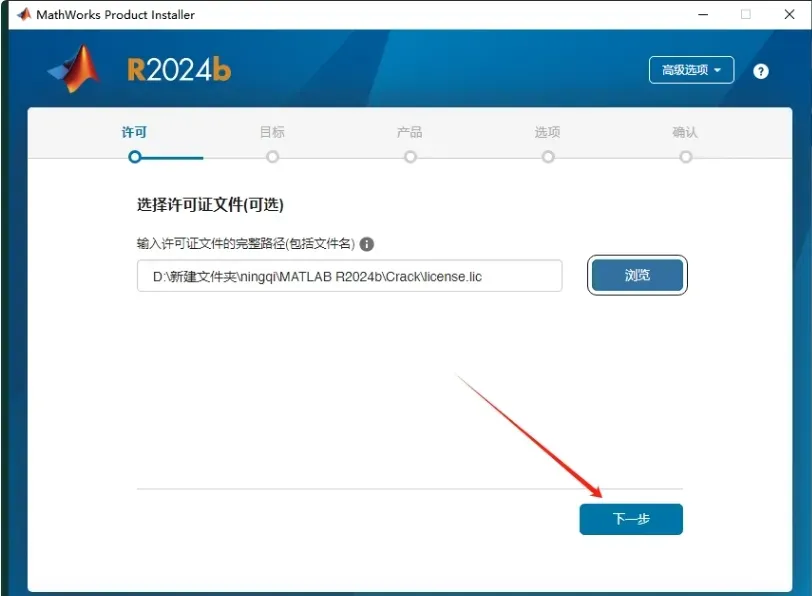
Task: Select the 选项 step tab
Action: click(x=547, y=133)
